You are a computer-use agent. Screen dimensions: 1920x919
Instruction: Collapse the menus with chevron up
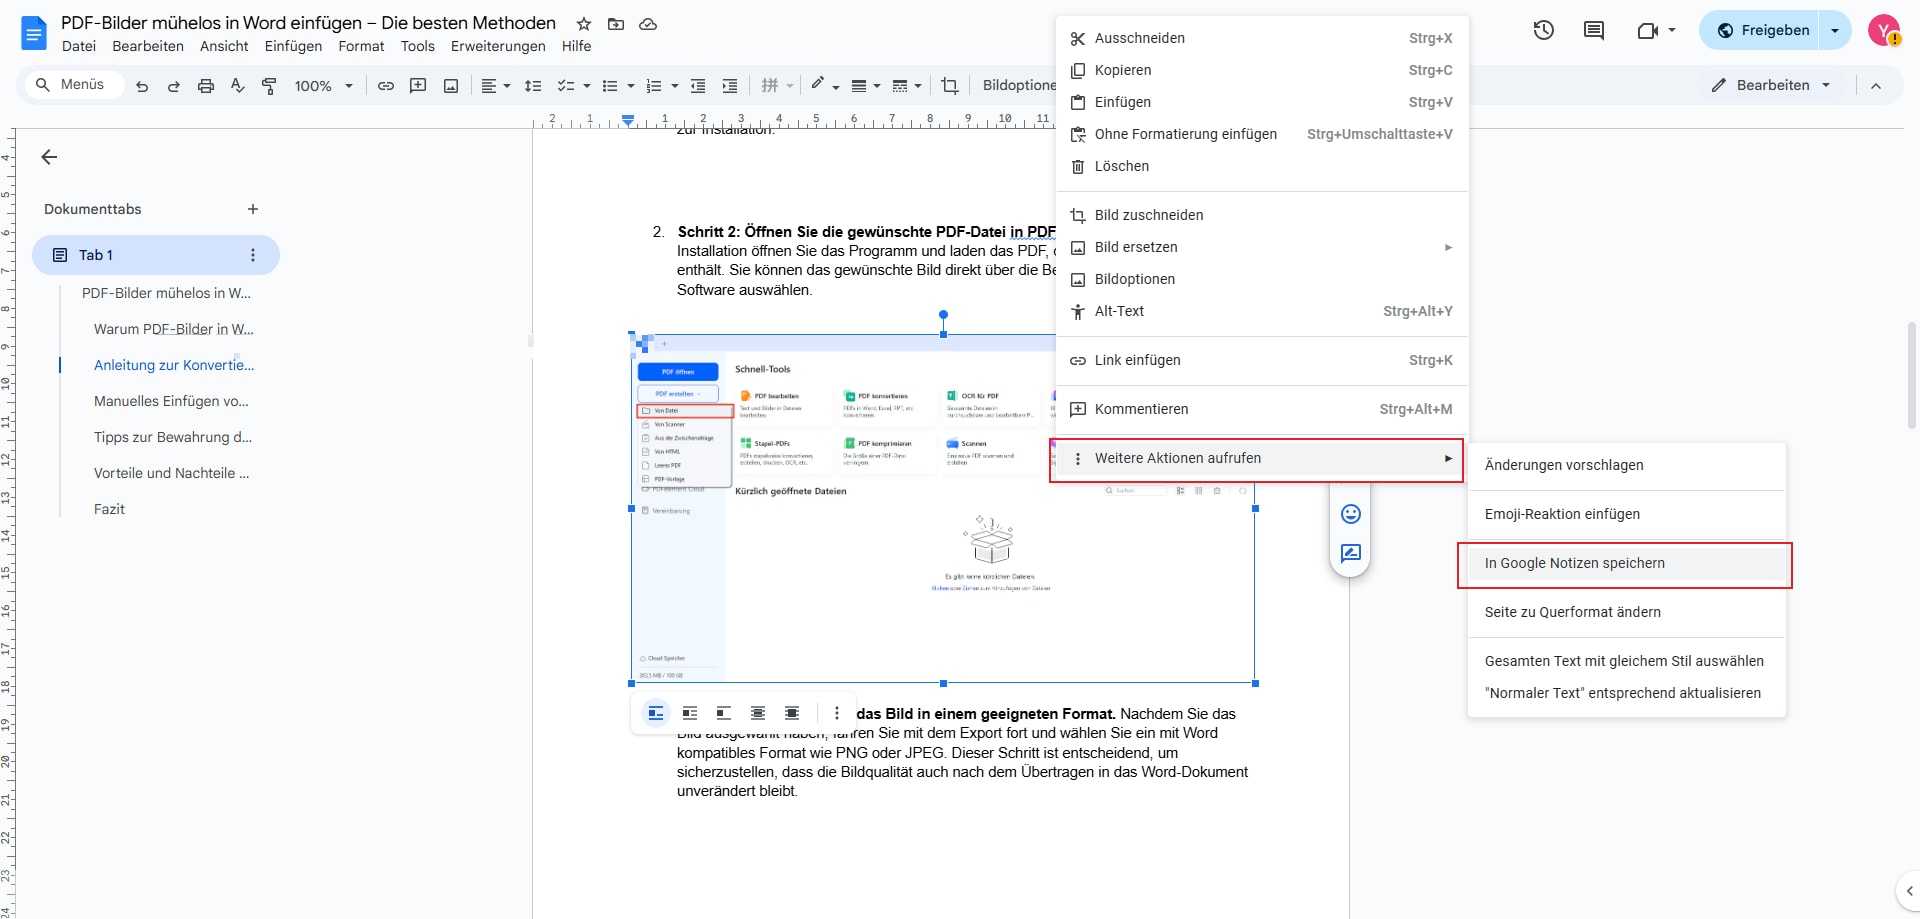tap(1876, 86)
